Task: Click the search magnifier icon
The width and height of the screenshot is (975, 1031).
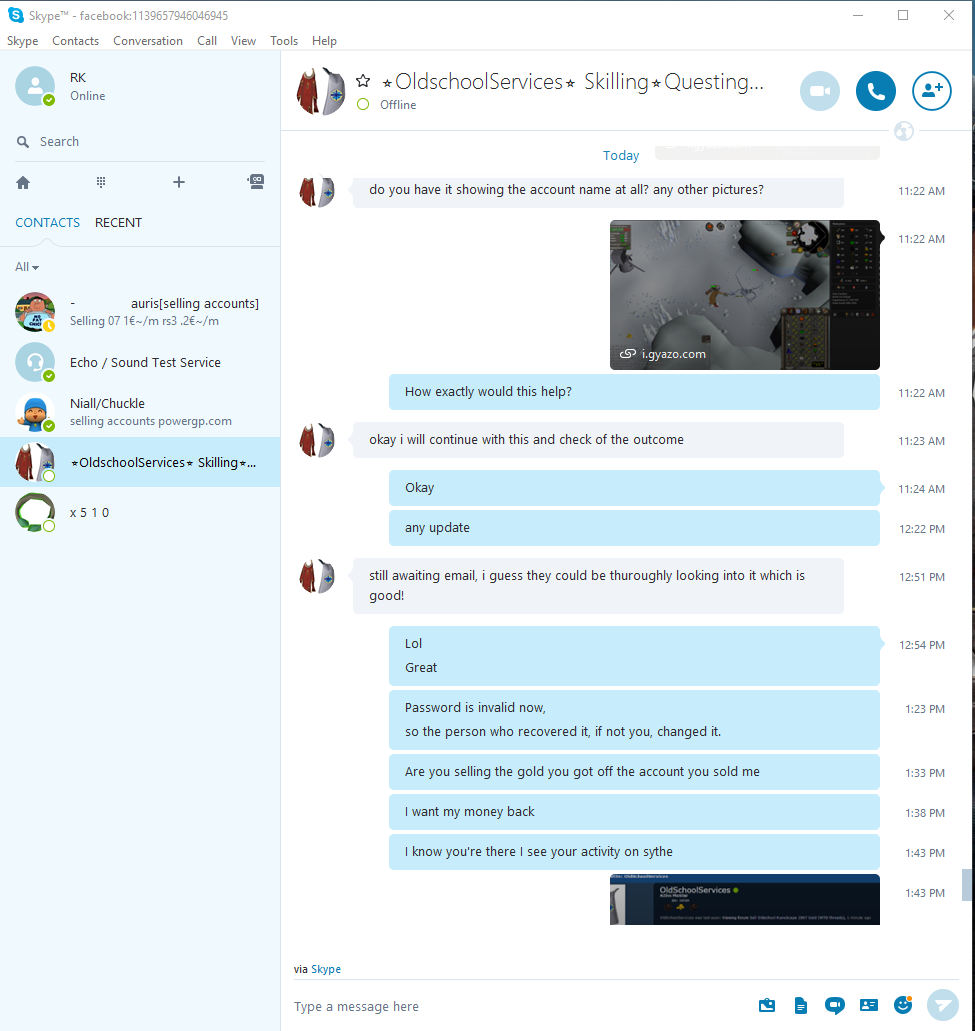Action: tap(23, 141)
